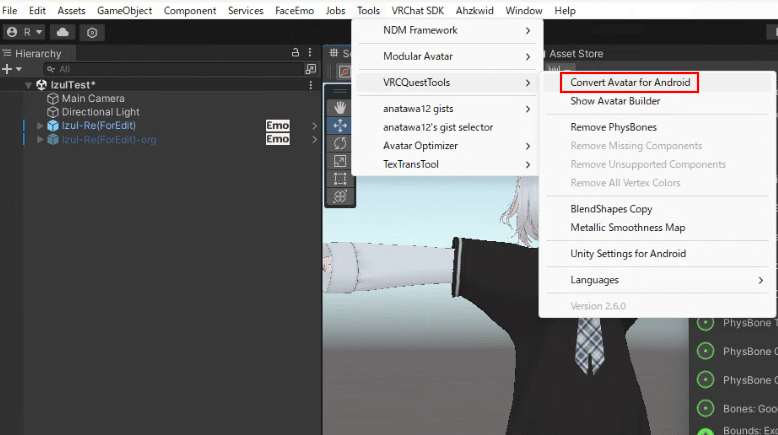
Task: Select the Move tool
Action: (x=340, y=125)
